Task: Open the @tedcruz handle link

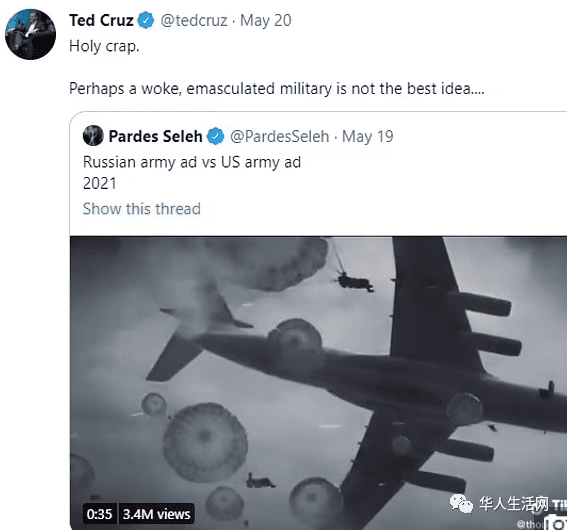Action: click(194, 21)
